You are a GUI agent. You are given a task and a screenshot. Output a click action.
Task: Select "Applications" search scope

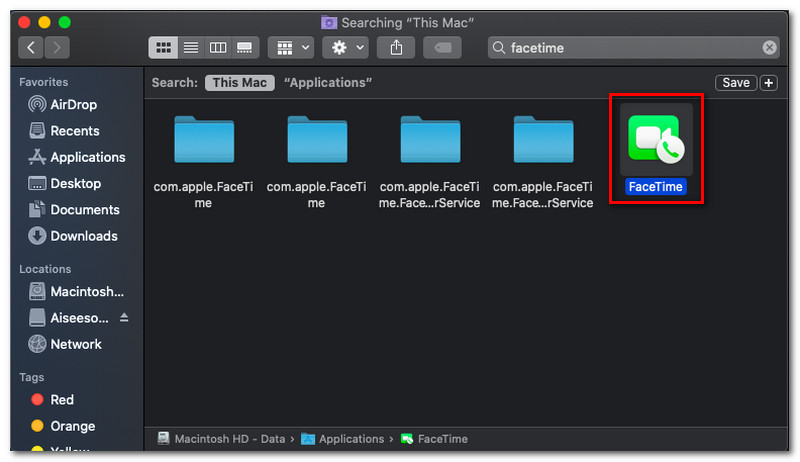tap(328, 83)
